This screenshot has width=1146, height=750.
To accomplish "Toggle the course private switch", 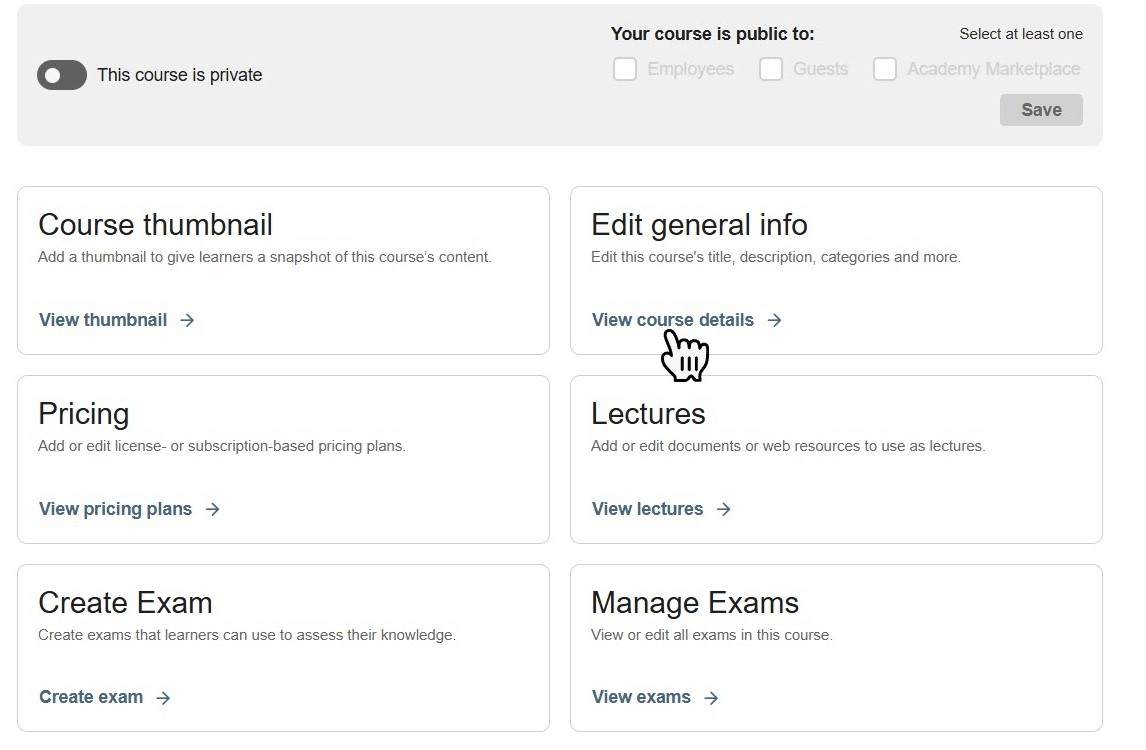I will coord(62,75).
